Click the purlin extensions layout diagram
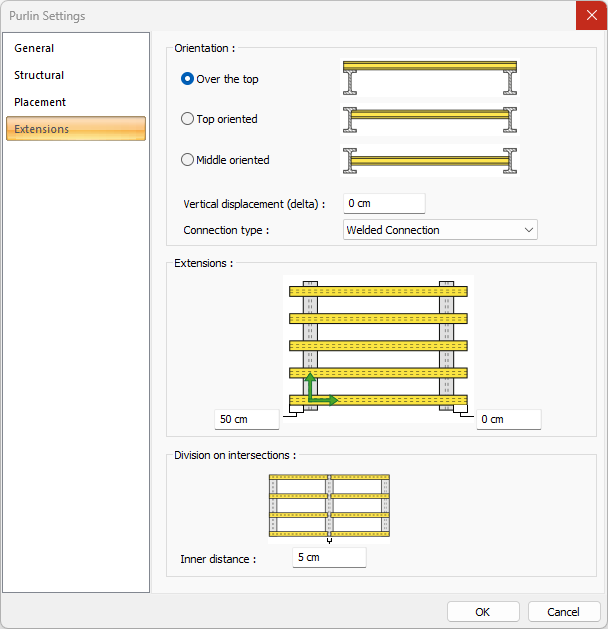Viewport: 608px width, 629px height. tap(378, 345)
